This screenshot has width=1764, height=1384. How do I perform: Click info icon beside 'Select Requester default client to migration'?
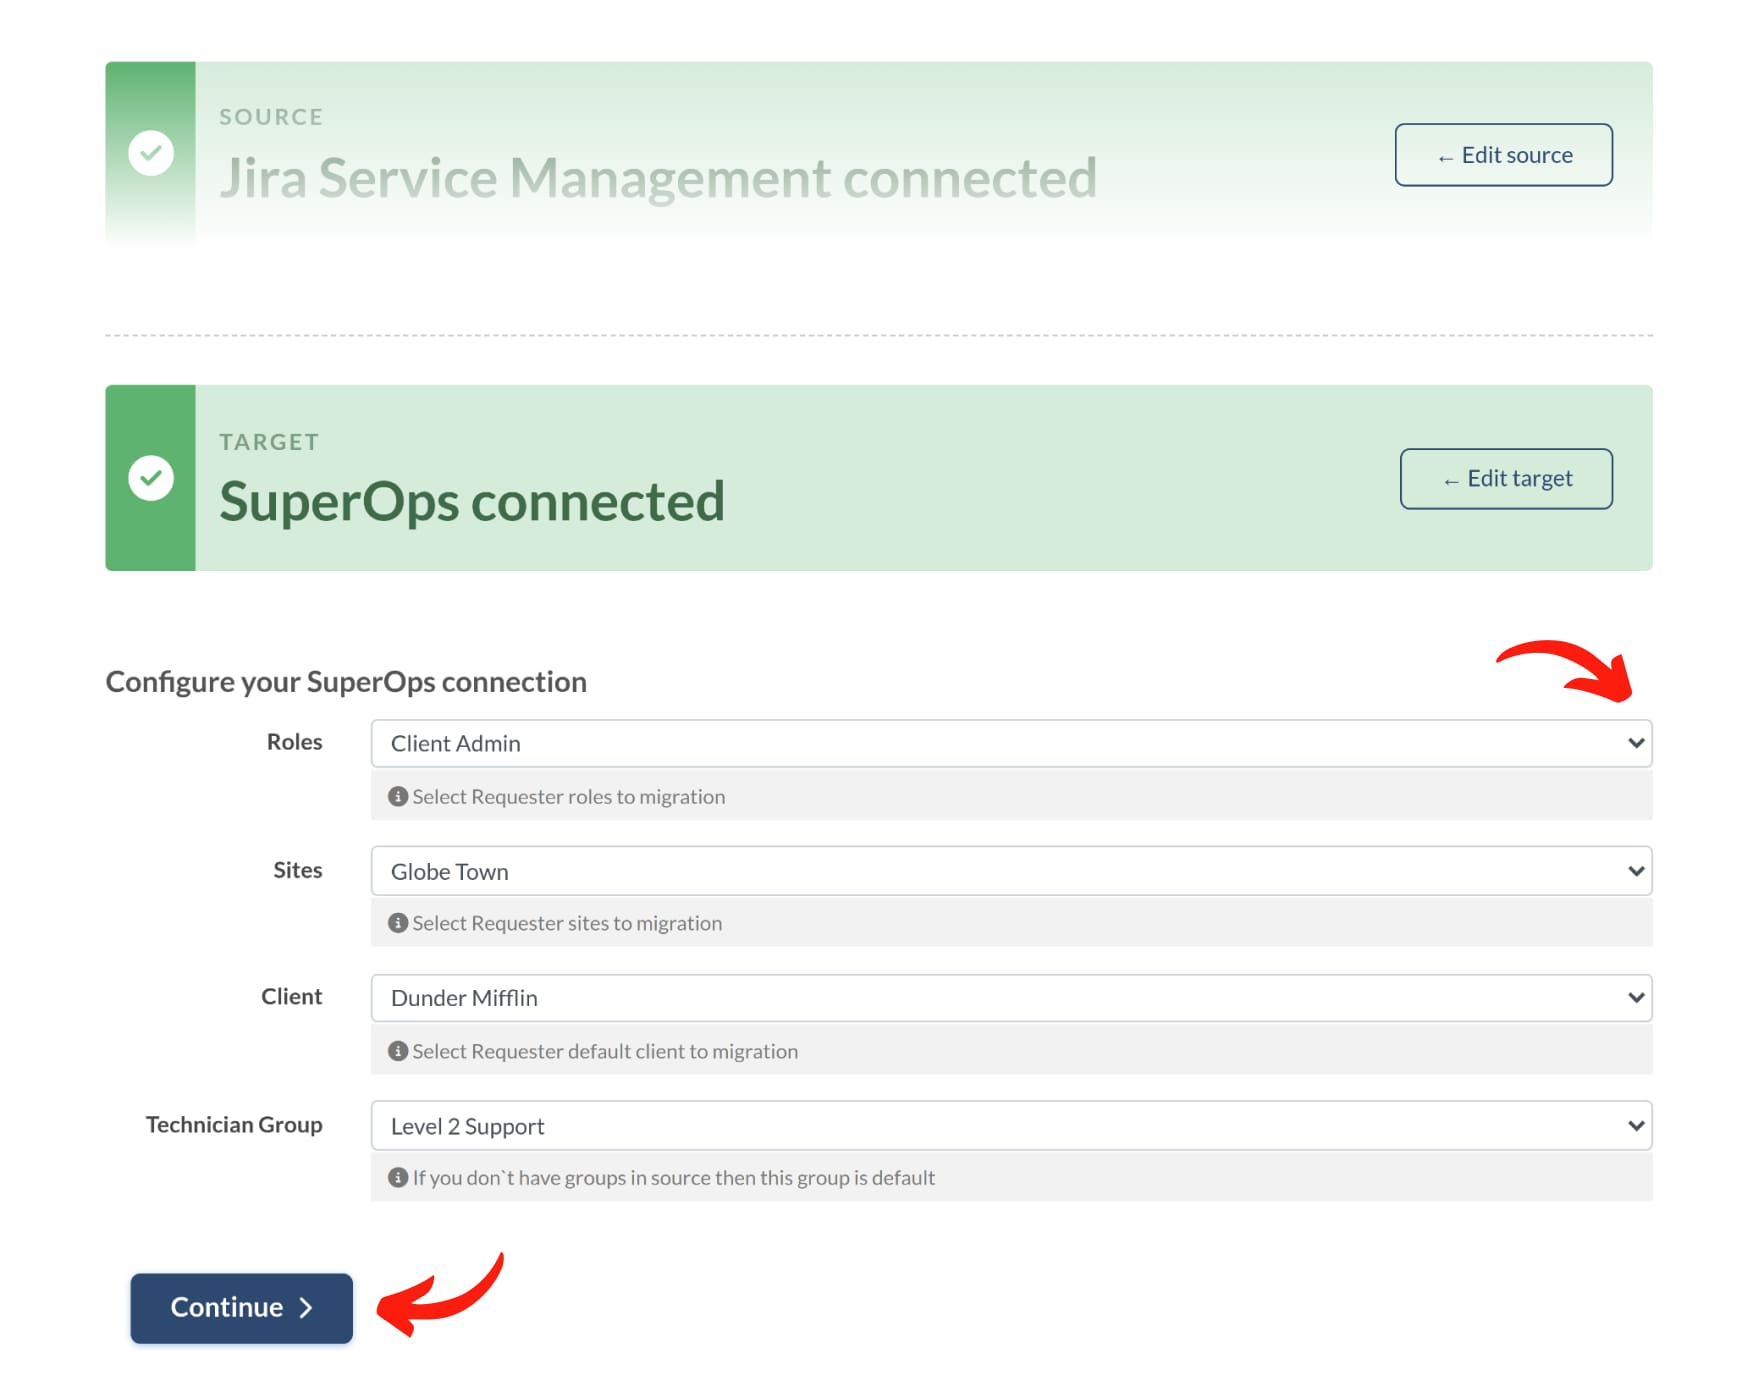[x=398, y=1051]
